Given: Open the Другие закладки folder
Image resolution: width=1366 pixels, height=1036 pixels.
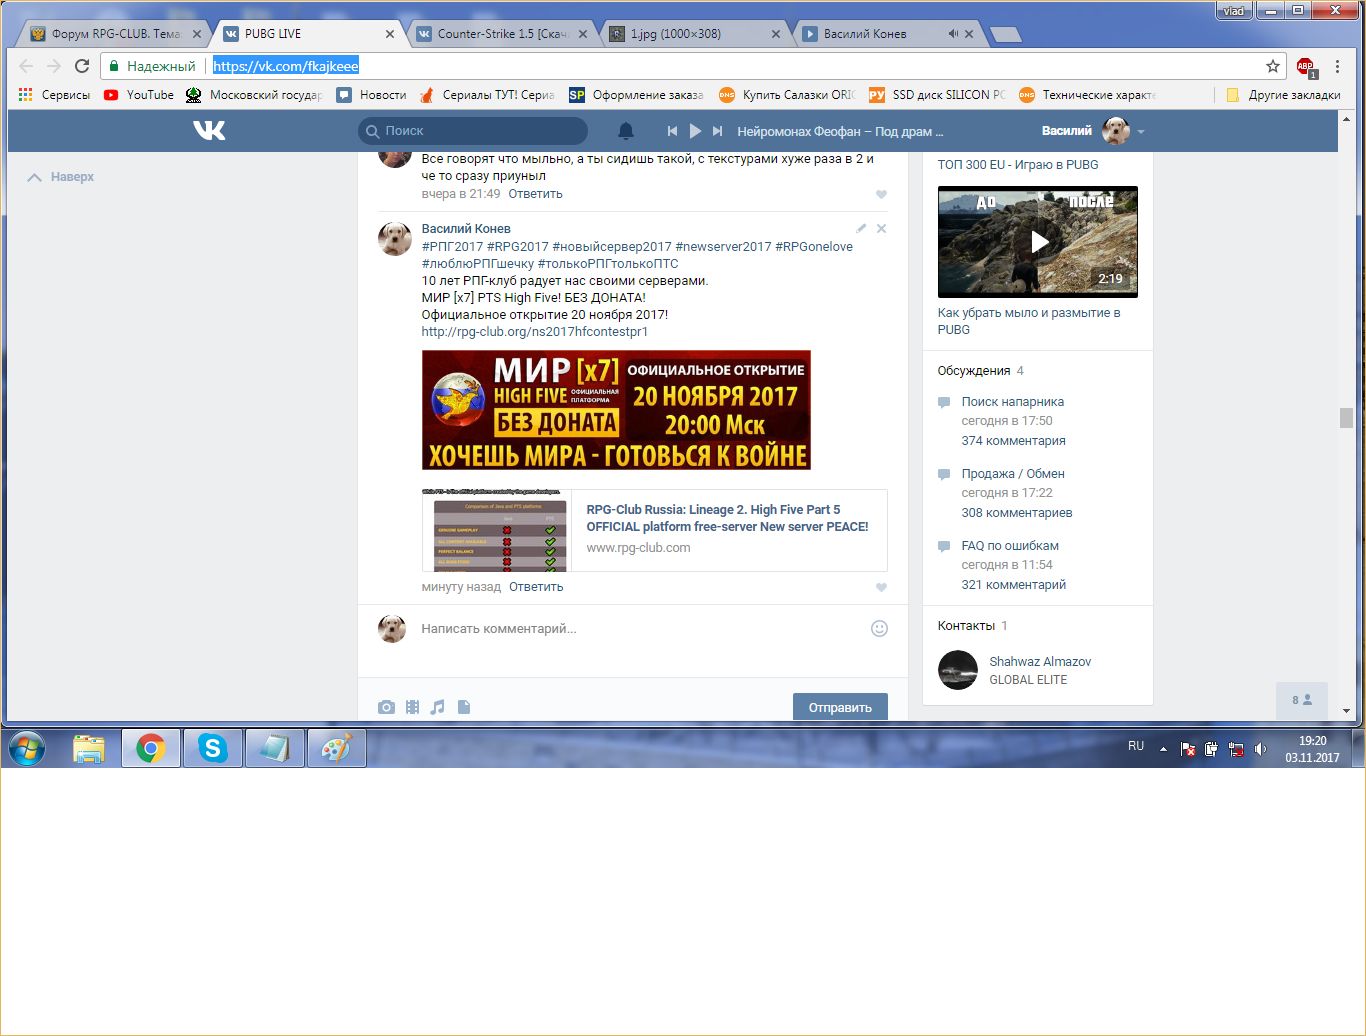Looking at the screenshot, I should [1283, 95].
